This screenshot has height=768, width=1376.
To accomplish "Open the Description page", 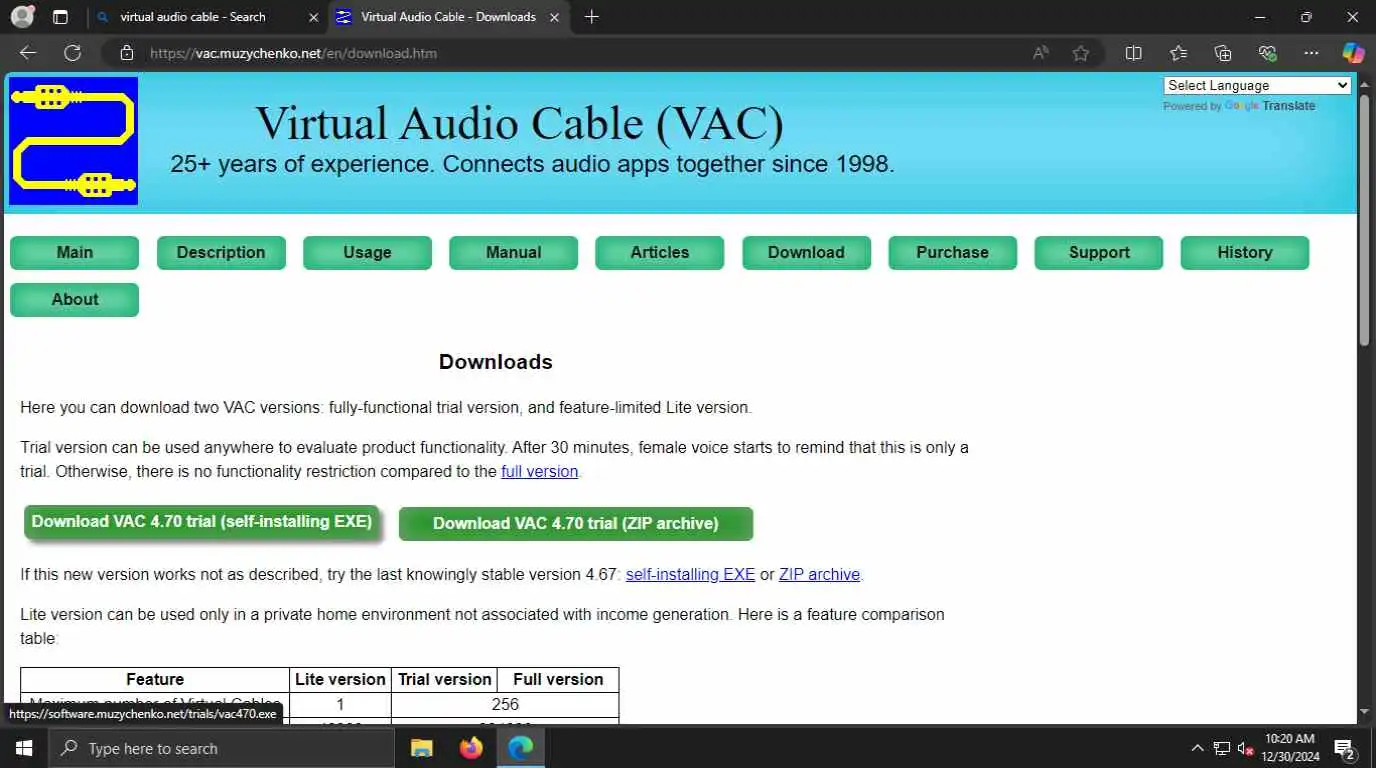I will 221,253.
